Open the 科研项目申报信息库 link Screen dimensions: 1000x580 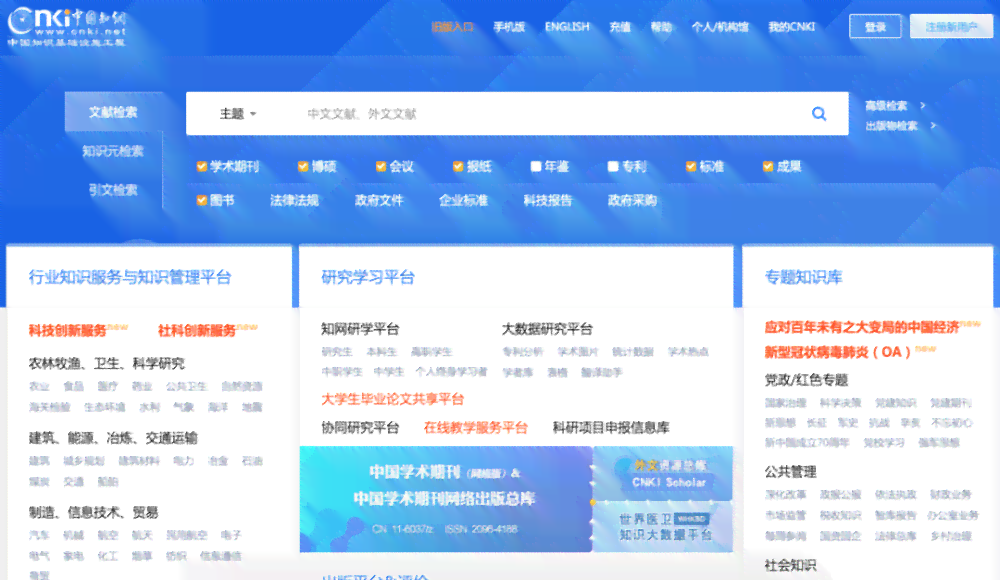click(611, 428)
